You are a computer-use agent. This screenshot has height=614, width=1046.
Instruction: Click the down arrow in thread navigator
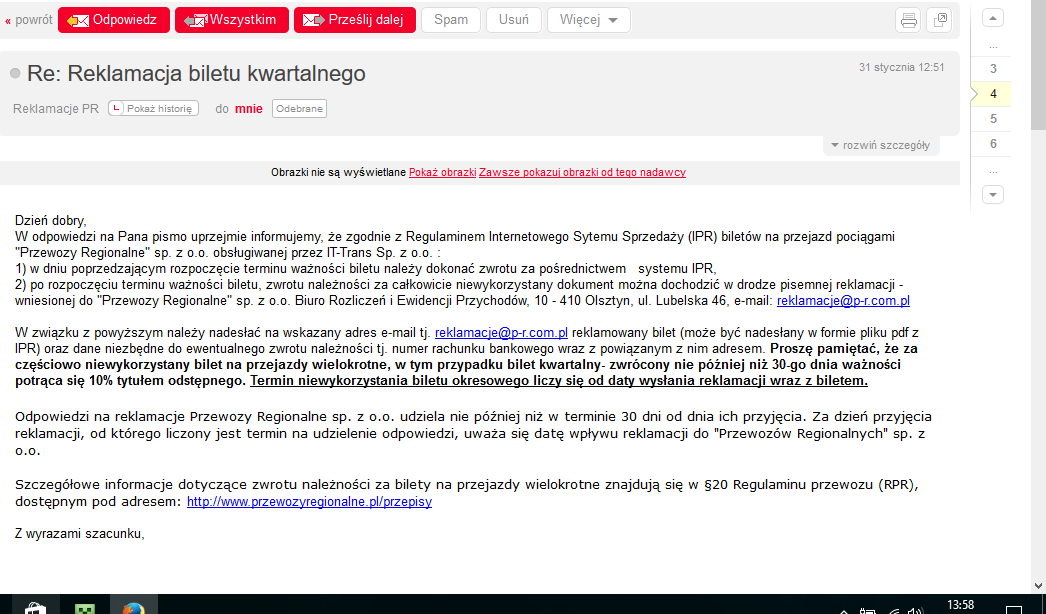click(993, 195)
